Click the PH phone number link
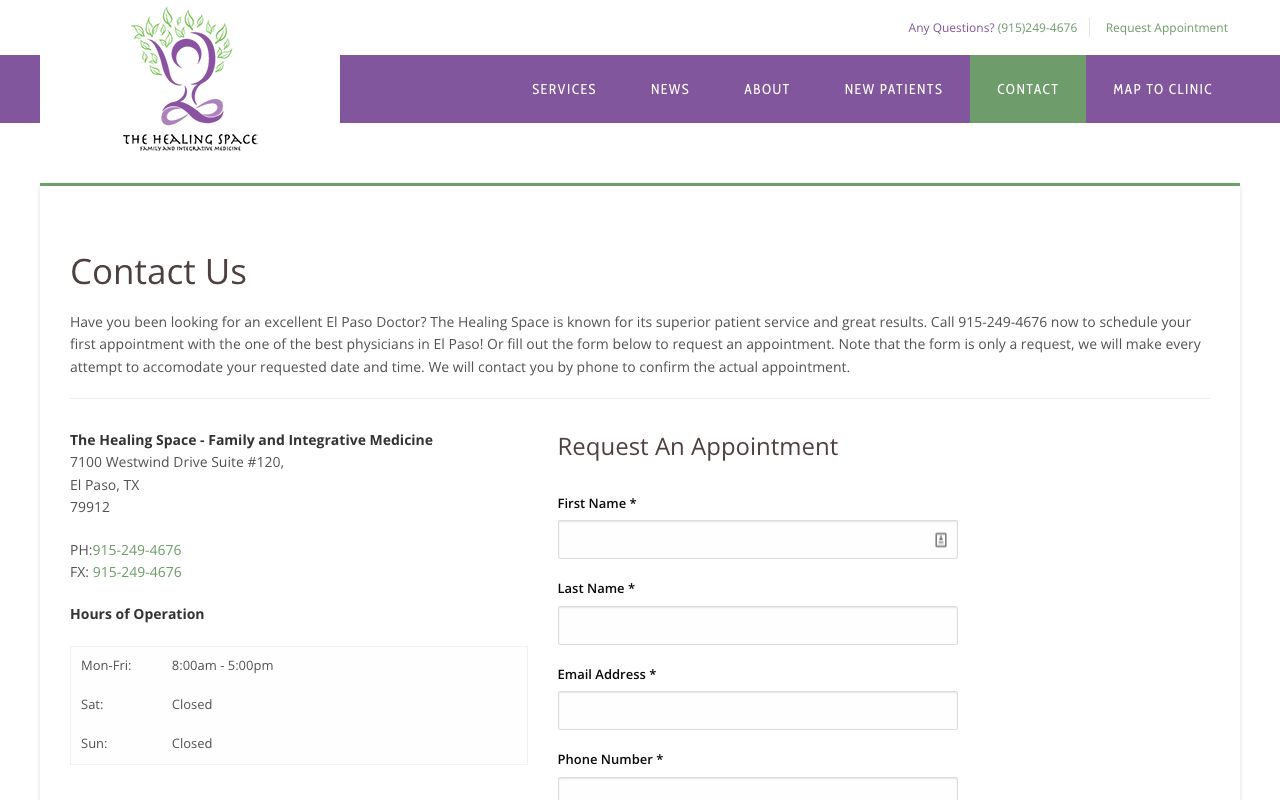Screen dimensions: 1280x800 [x=137, y=550]
